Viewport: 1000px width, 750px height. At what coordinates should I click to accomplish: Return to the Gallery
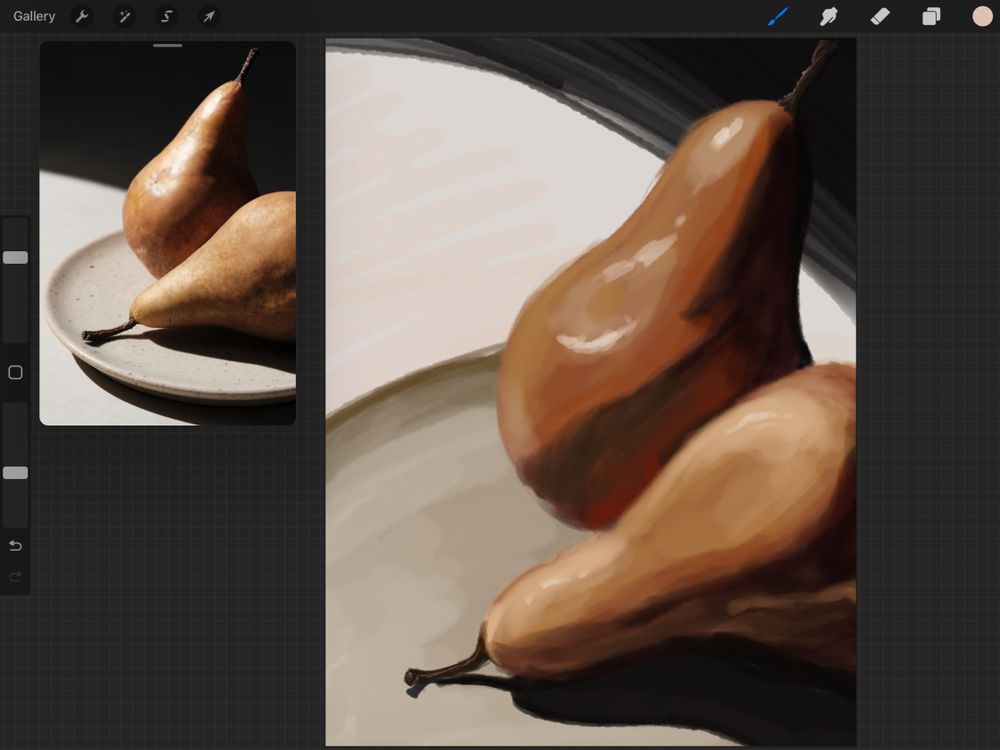point(34,17)
